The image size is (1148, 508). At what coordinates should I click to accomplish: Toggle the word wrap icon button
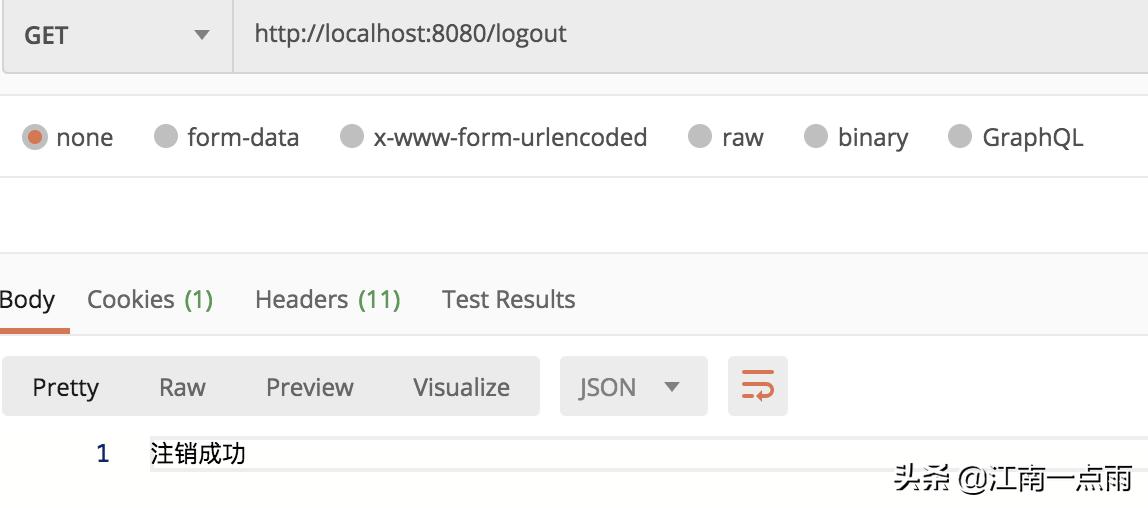[x=757, y=386]
